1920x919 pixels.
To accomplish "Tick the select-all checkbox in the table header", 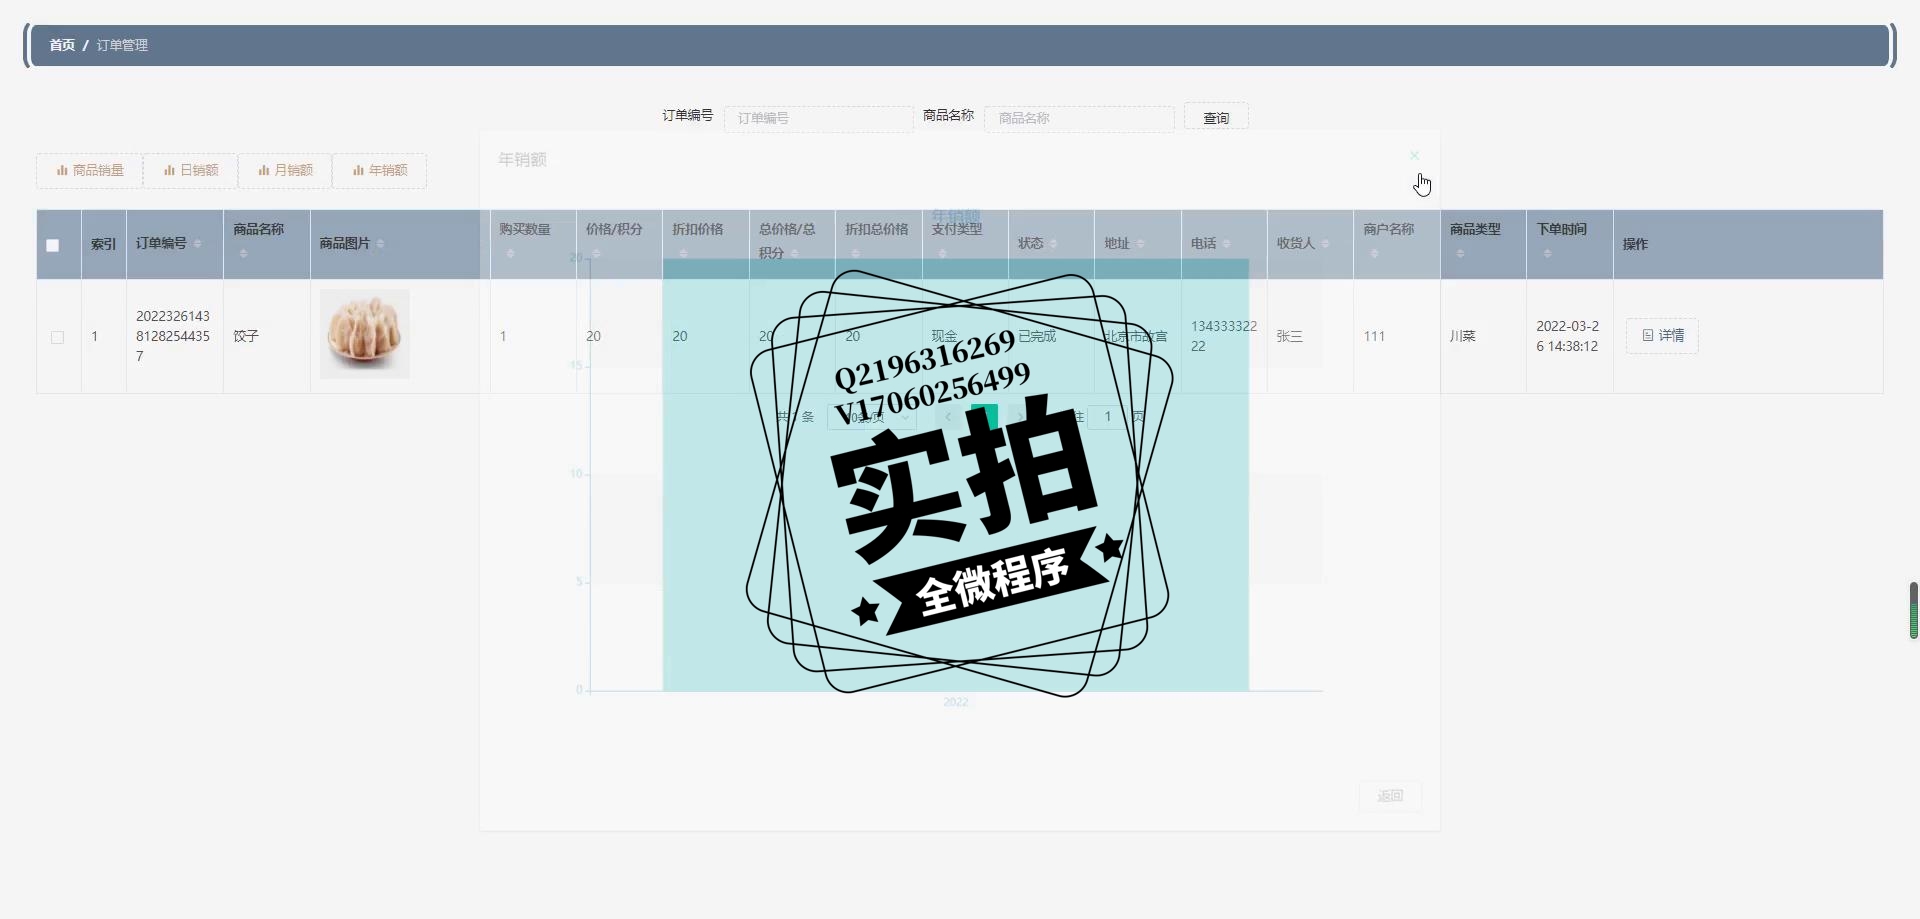I will [x=53, y=245].
